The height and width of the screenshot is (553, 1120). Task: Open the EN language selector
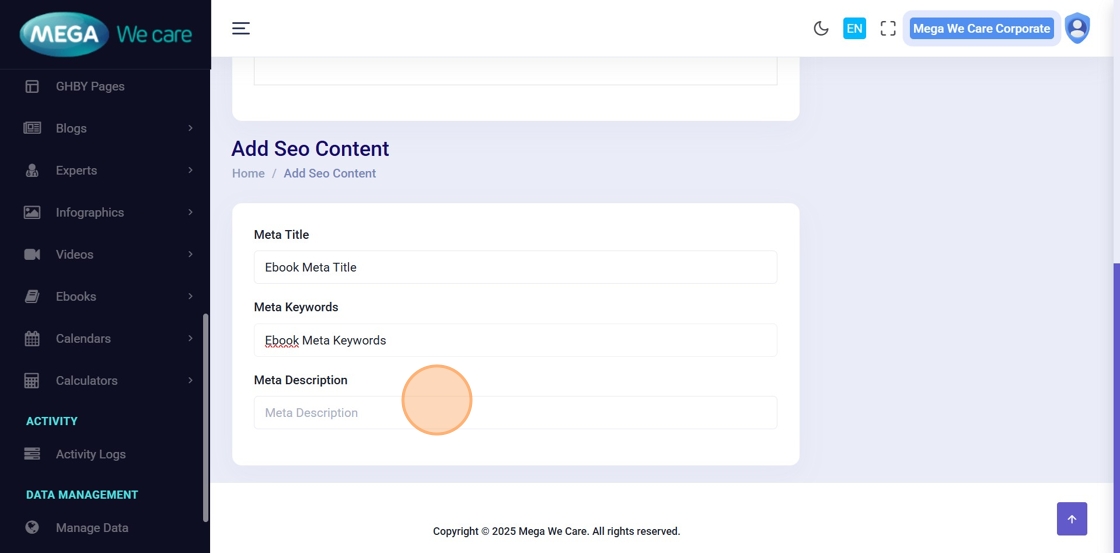854,29
